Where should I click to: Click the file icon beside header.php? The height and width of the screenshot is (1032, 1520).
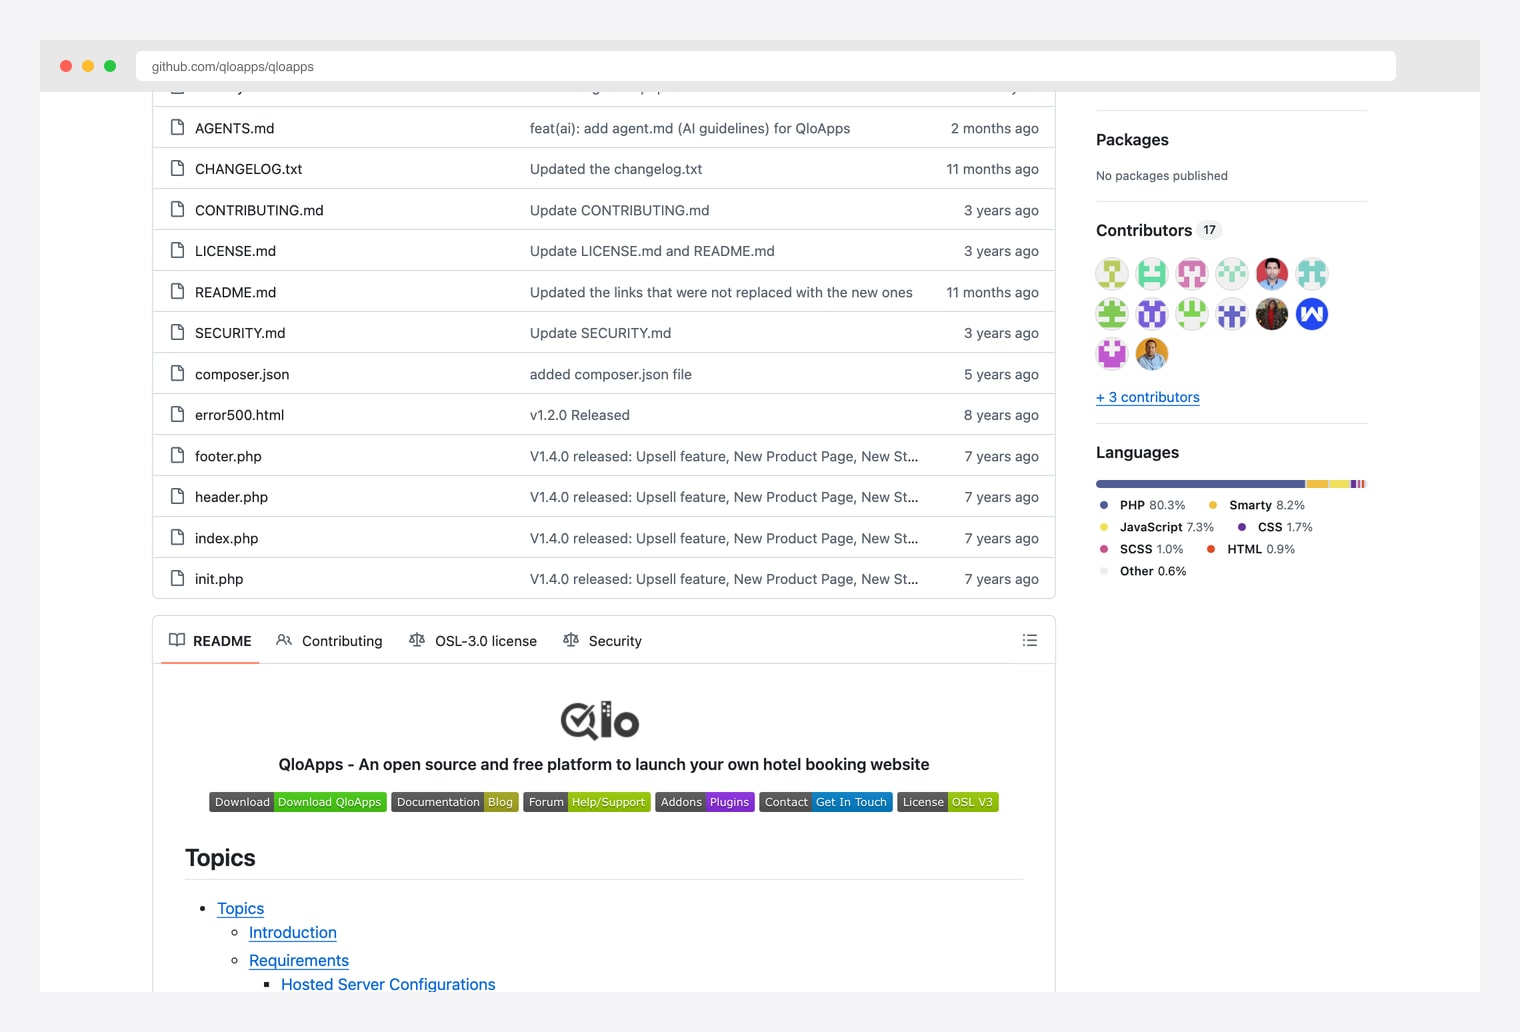[177, 496]
